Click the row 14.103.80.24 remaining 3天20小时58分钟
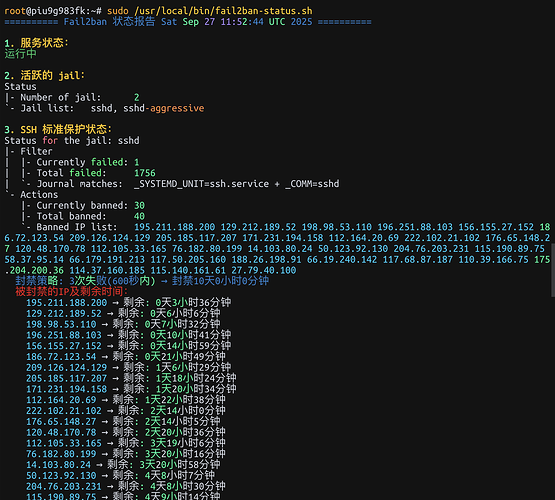The height and width of the screenshot is (500, 555). 123,465
